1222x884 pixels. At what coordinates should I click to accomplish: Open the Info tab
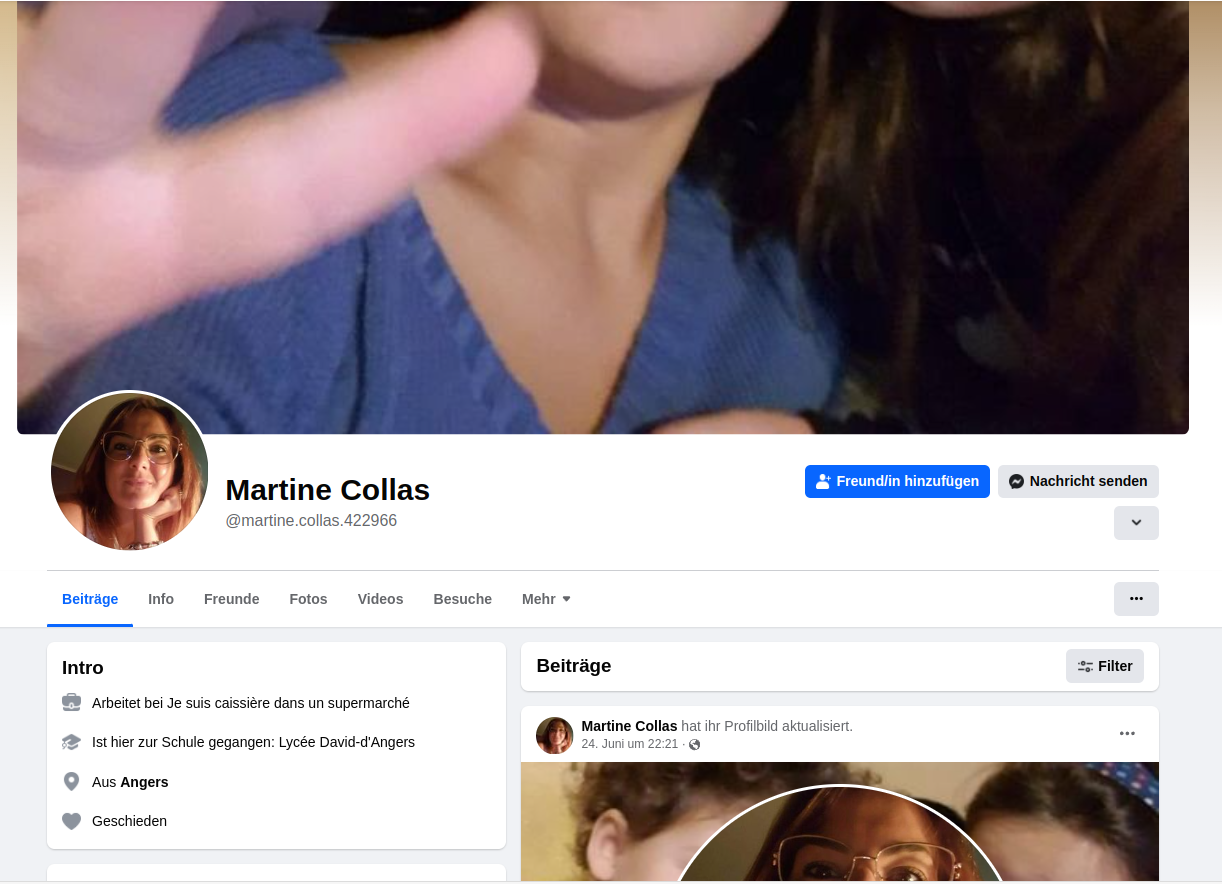161,599
